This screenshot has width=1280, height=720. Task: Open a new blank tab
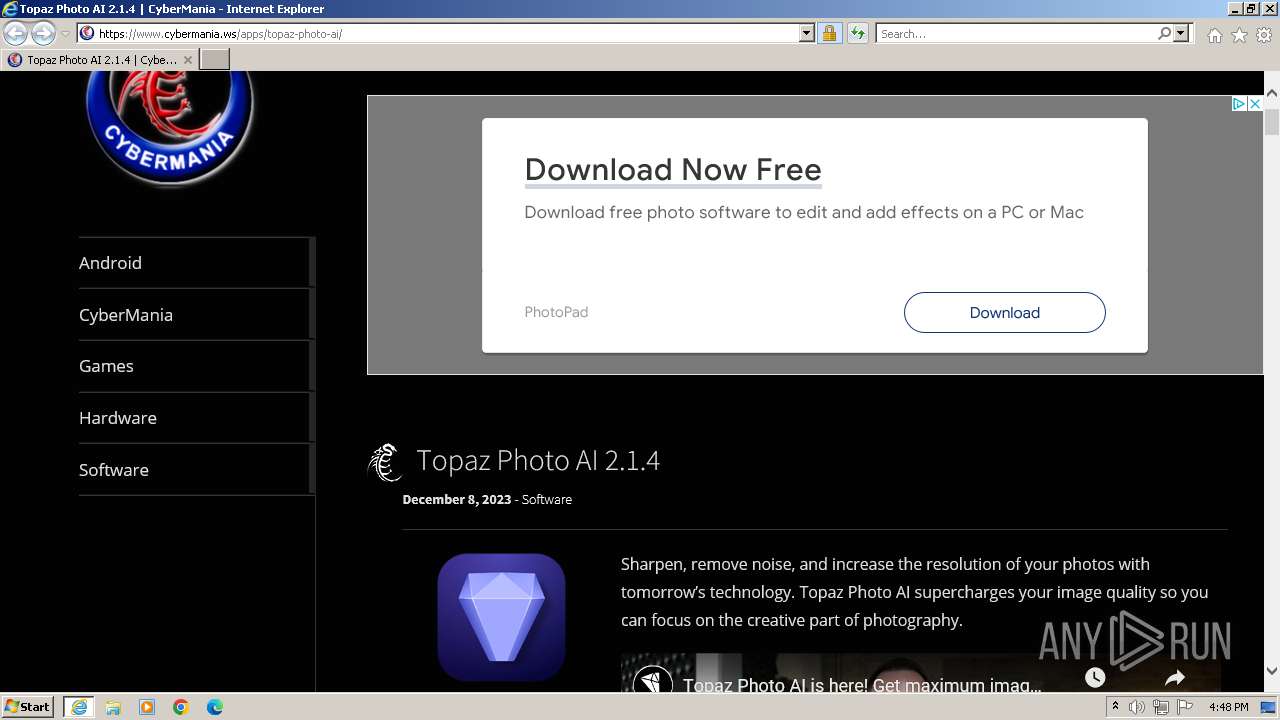point(215,59)
